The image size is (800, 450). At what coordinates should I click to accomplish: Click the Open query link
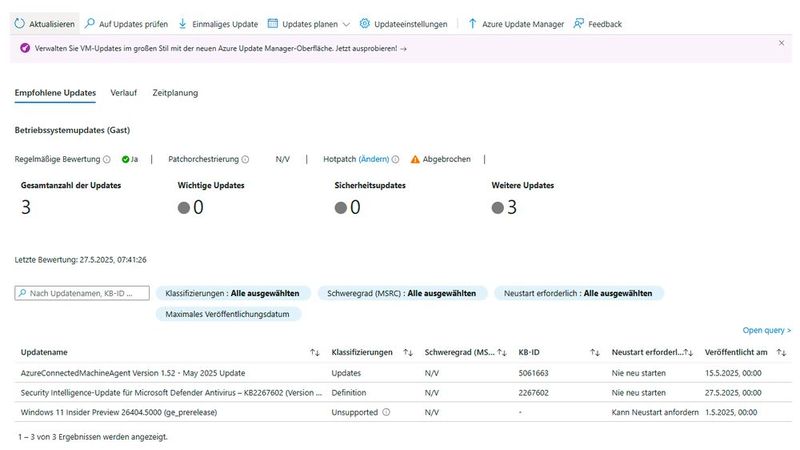pos(766,330)
